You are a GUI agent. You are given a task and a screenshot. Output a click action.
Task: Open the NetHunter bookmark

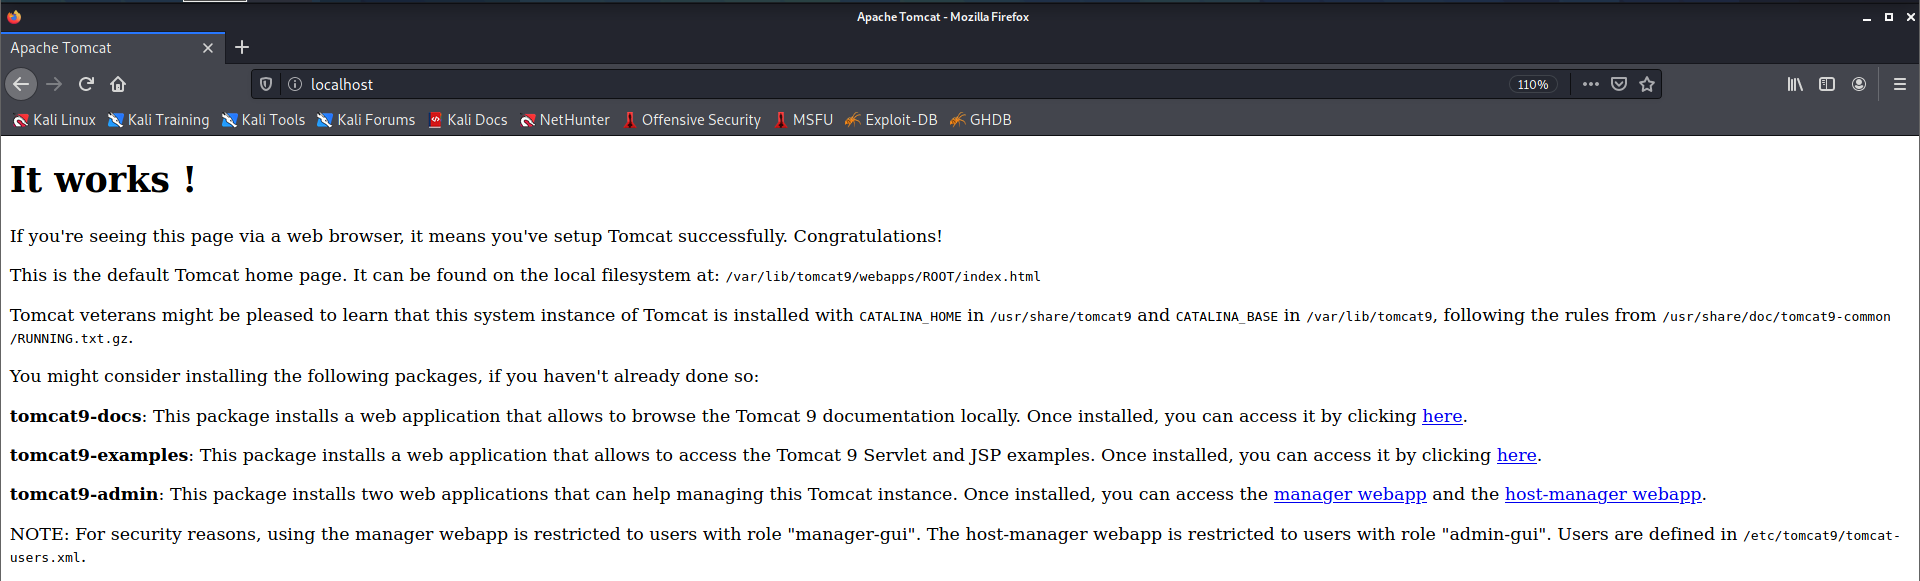click(565, 120)
